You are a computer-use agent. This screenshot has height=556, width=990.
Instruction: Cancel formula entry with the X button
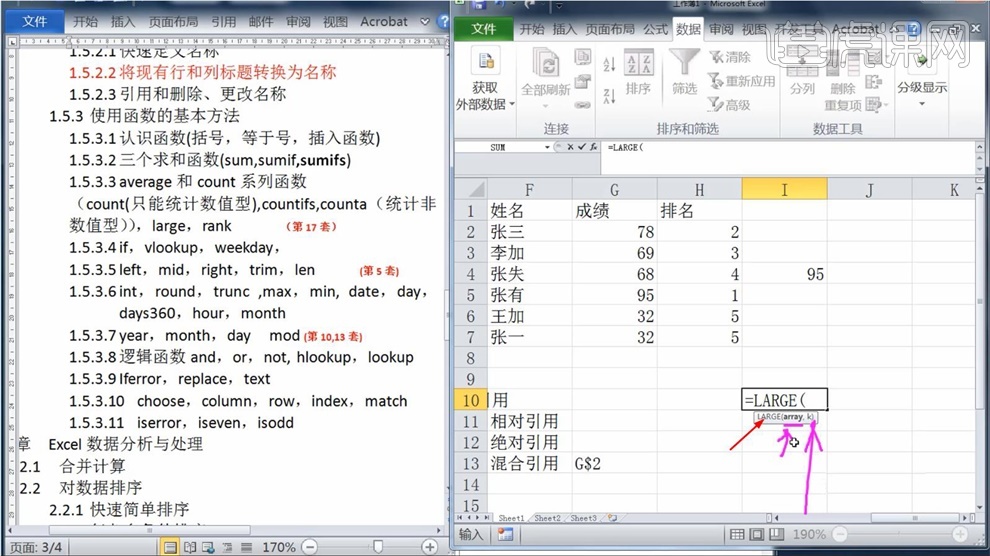pos(570,147)
